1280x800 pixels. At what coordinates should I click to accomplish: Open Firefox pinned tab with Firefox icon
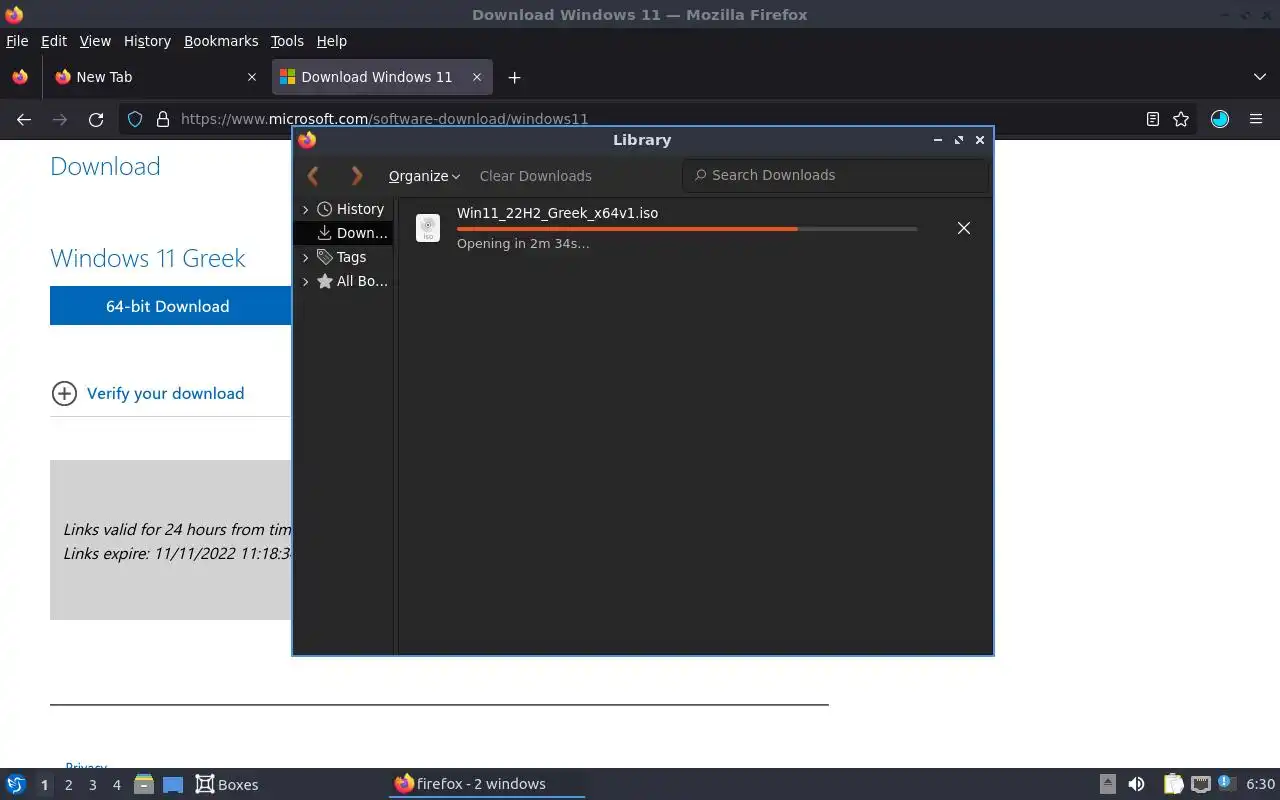pos(20,77)
